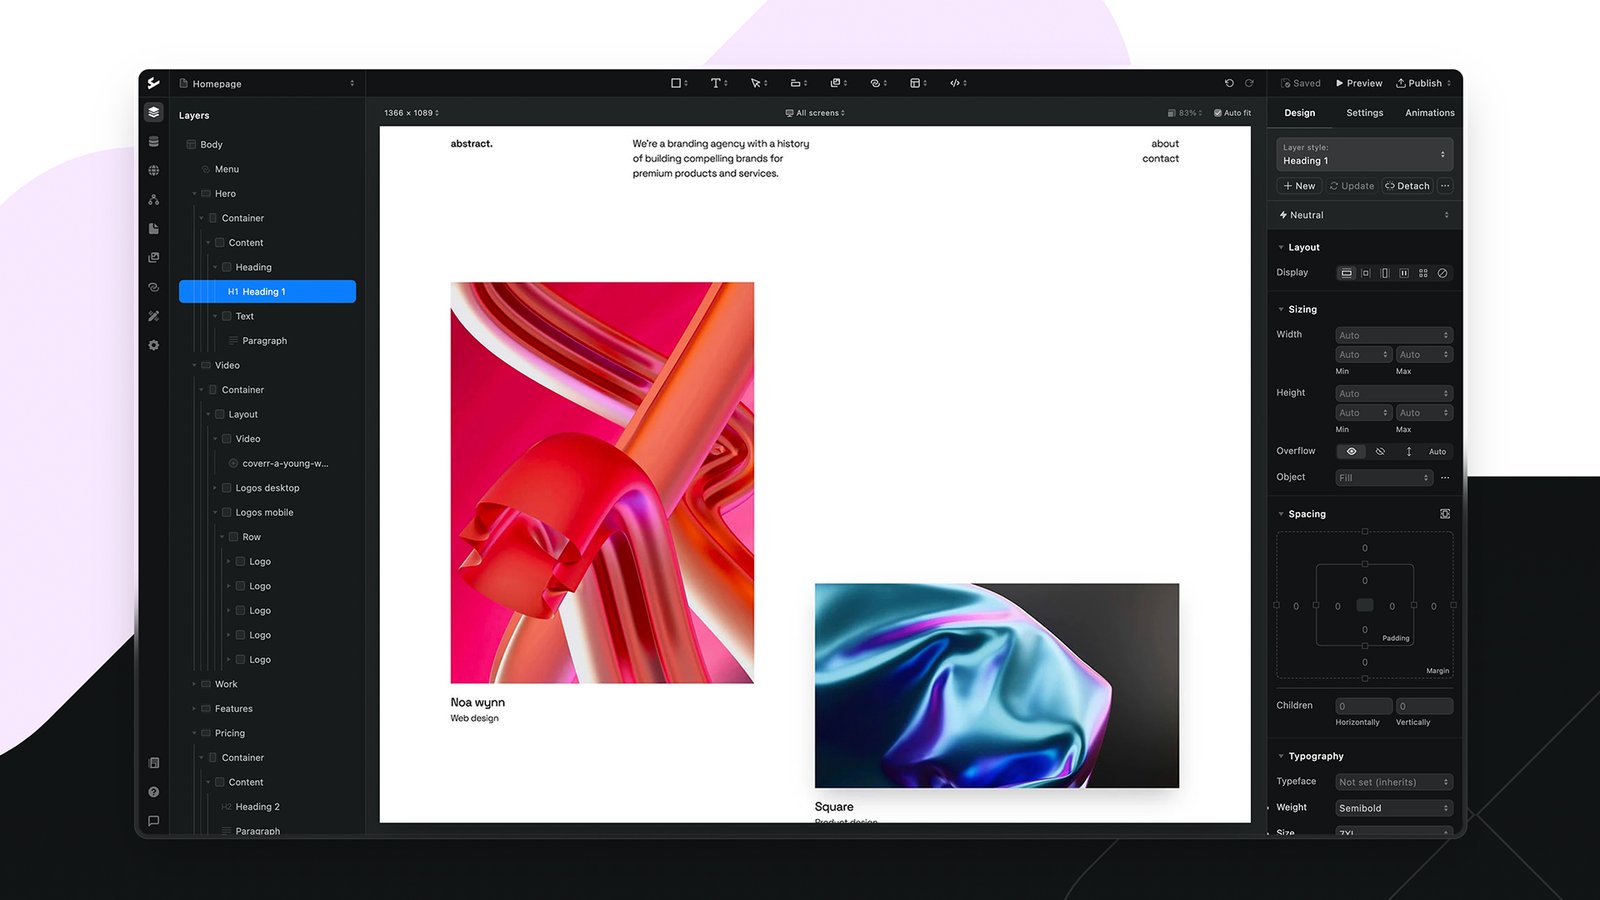Open the help question mark icon

(153, 791)
